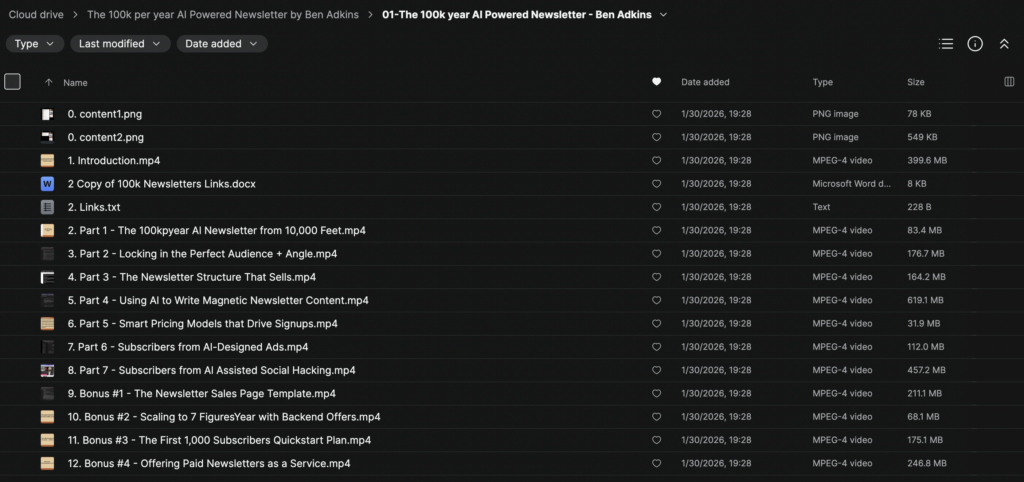1024x482 pixels.
Task: Click the Word icon for Links.docx
Action: click(47, 184)
